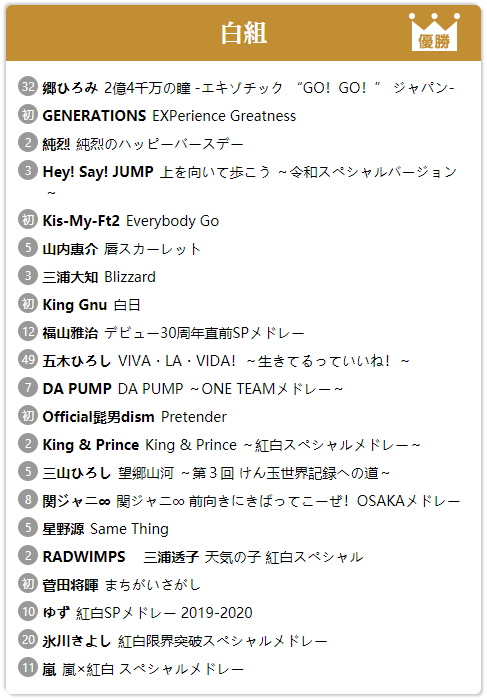
Task: Click the 優勝 crown icon
Action: point(434,31)
